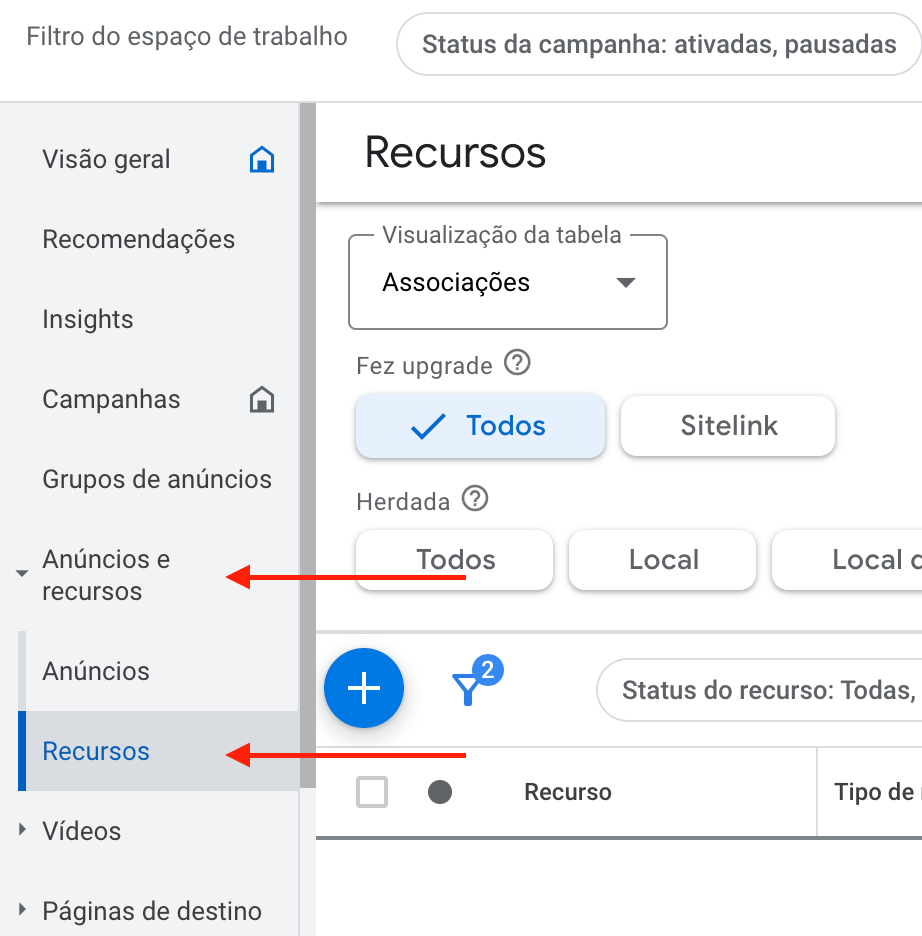Choose the Local chip under Herdada
This screenshot has width=922, height=936.
click(x=663, y=560)
